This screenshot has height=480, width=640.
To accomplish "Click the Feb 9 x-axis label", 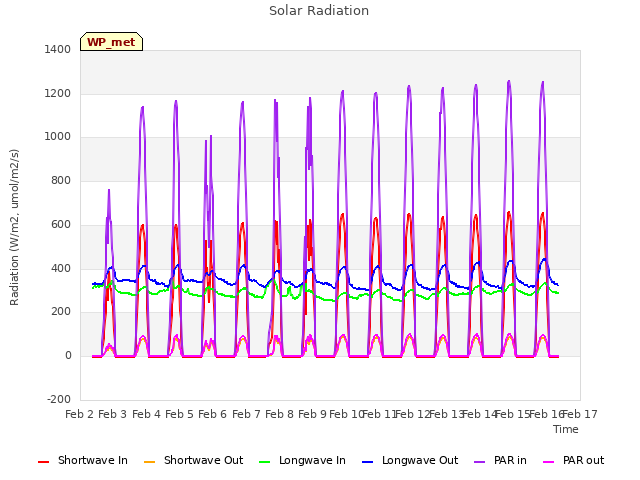I will tap(312, 414).
